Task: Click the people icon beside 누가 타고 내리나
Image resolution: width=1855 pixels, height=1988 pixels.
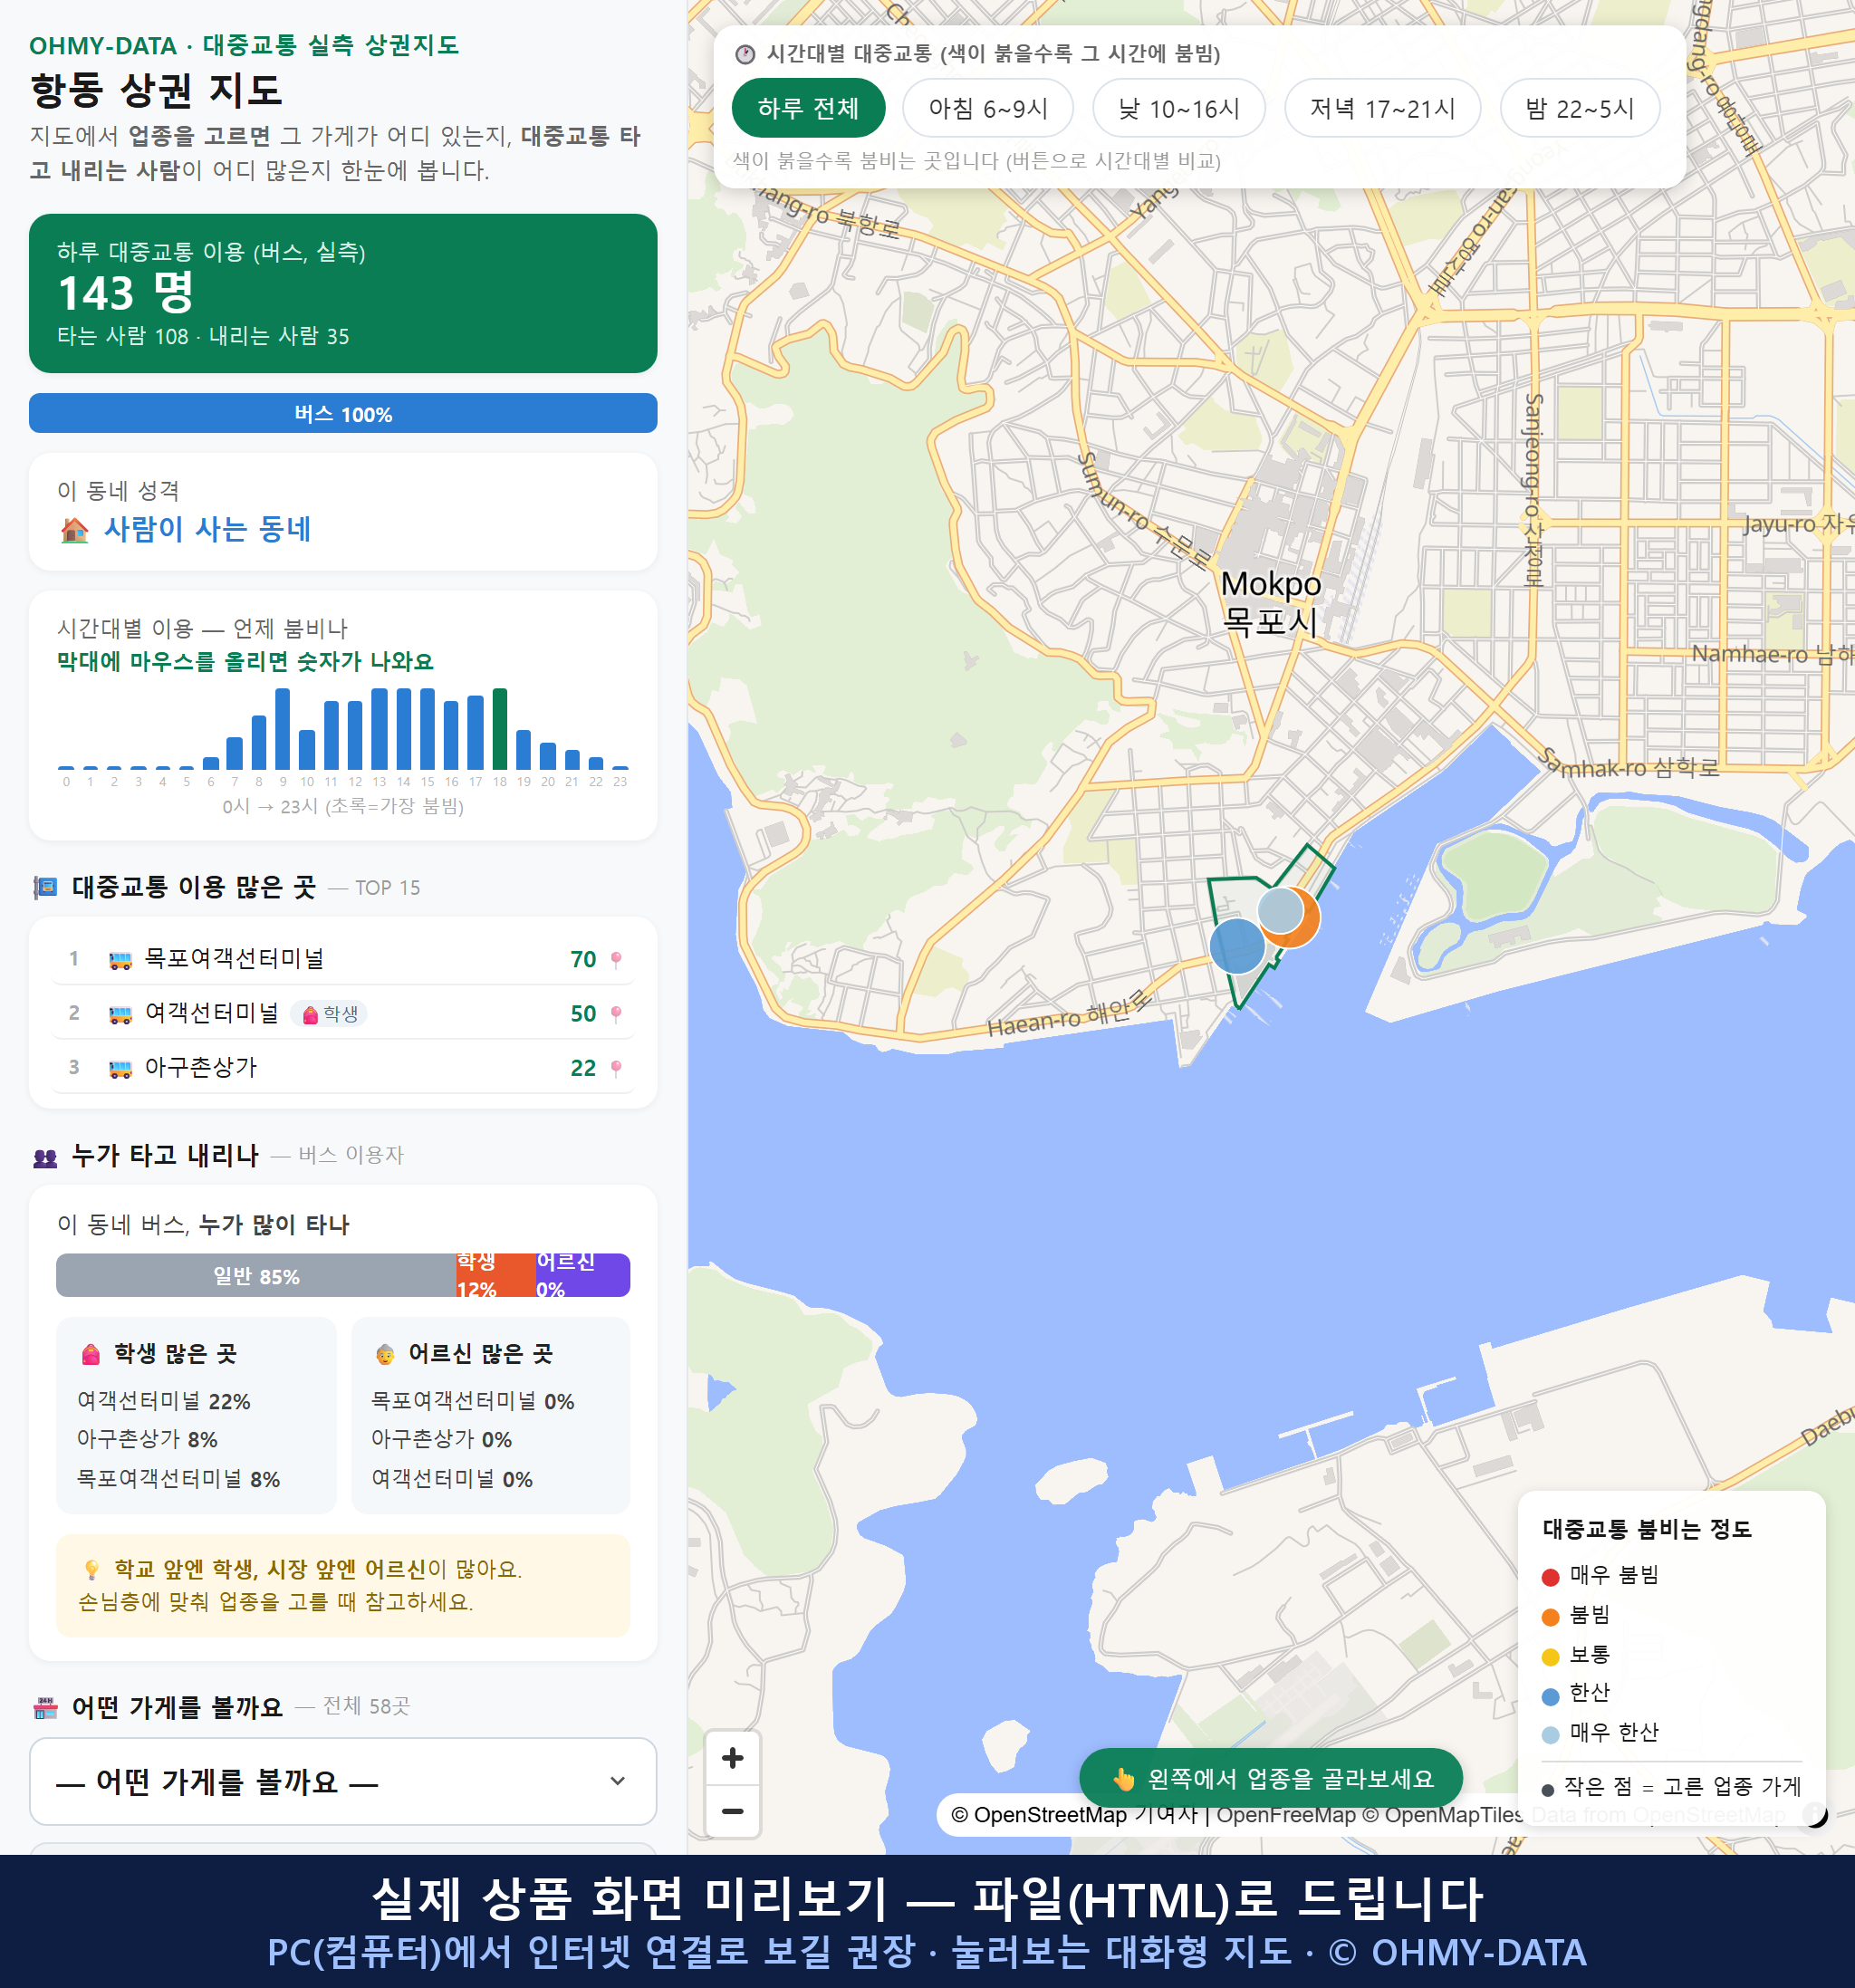Action: click(45, 1157)
